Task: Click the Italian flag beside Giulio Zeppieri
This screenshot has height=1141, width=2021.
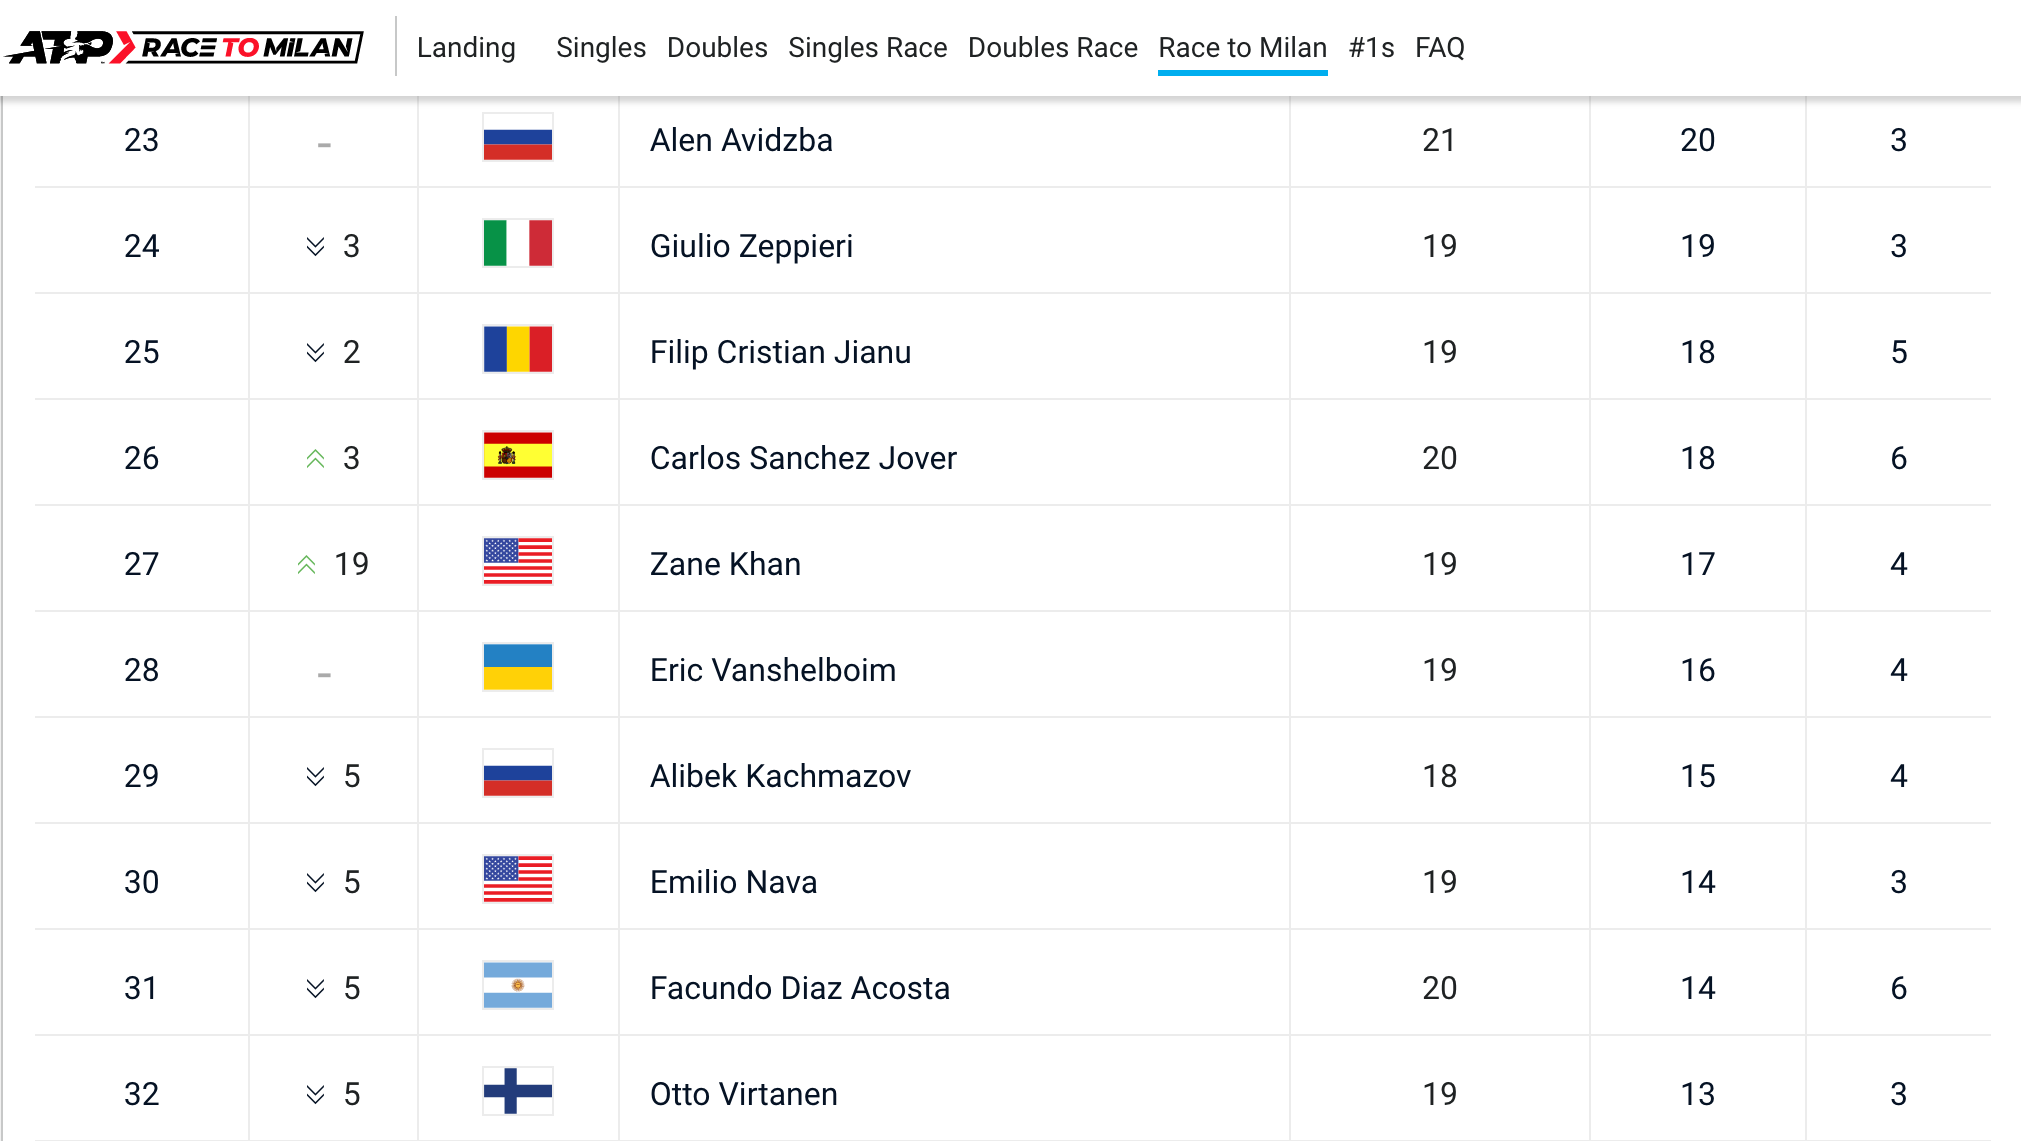Action: point(517,243)
